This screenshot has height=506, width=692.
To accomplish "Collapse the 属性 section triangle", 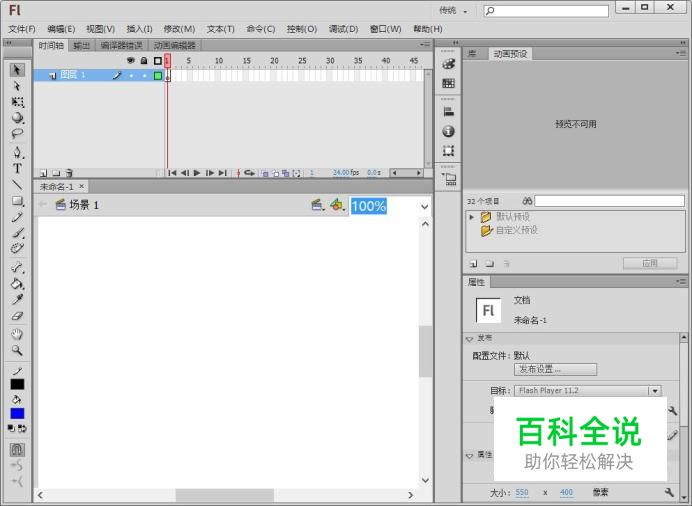I will click(470, 455).
